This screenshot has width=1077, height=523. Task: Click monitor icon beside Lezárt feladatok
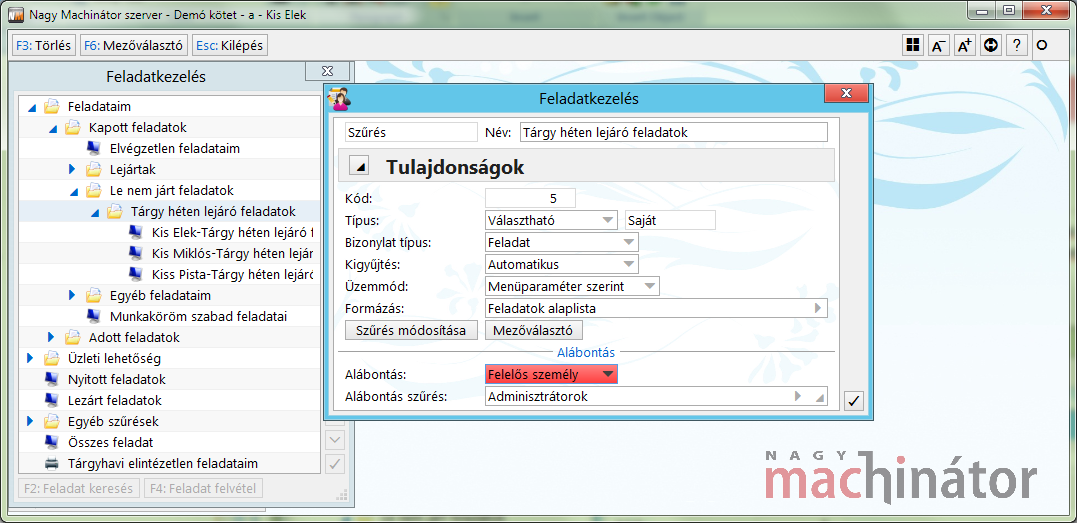coord(52,400)
